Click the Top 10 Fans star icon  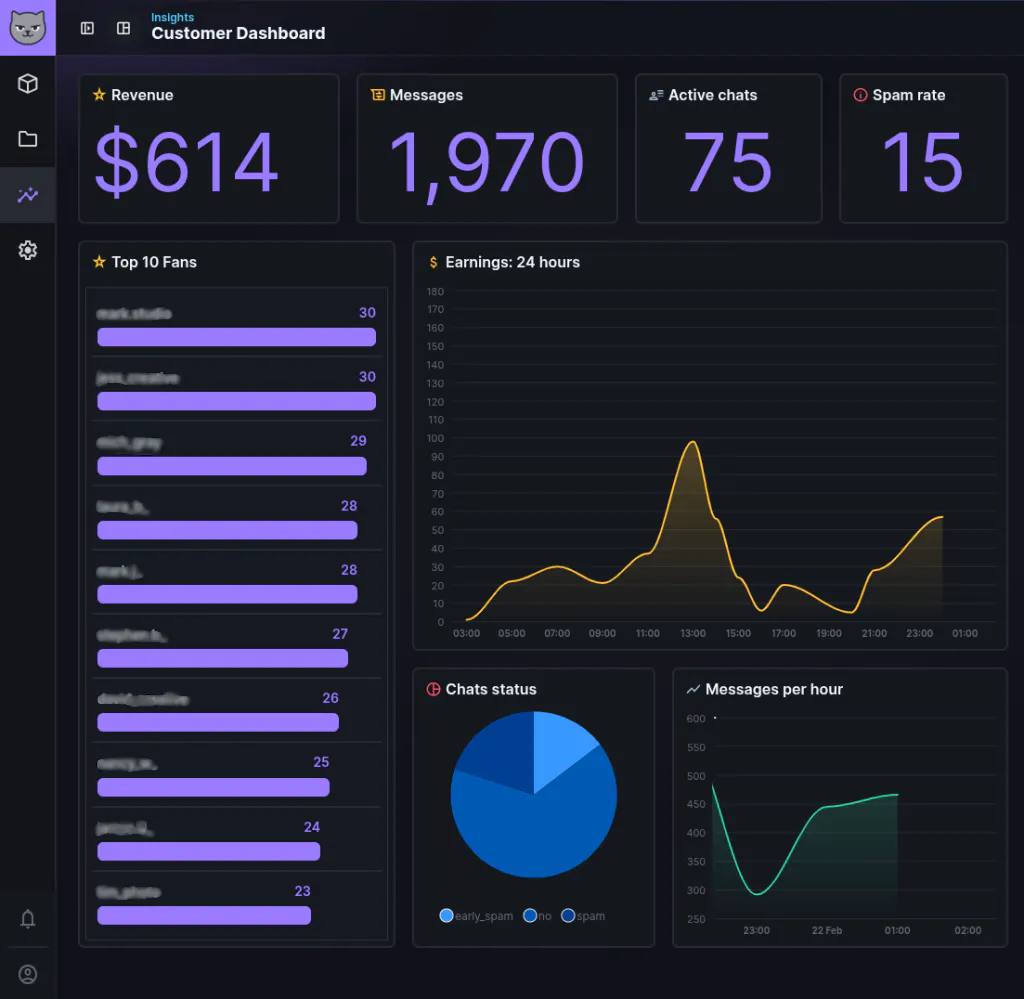[99, 262]
